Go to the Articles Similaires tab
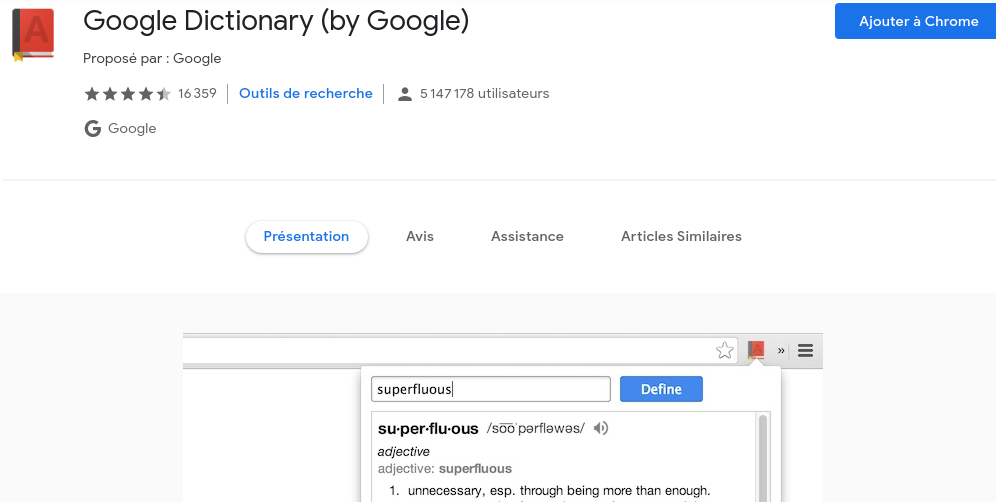This screenshot has width=996, height=502. (x=681, y=237)
